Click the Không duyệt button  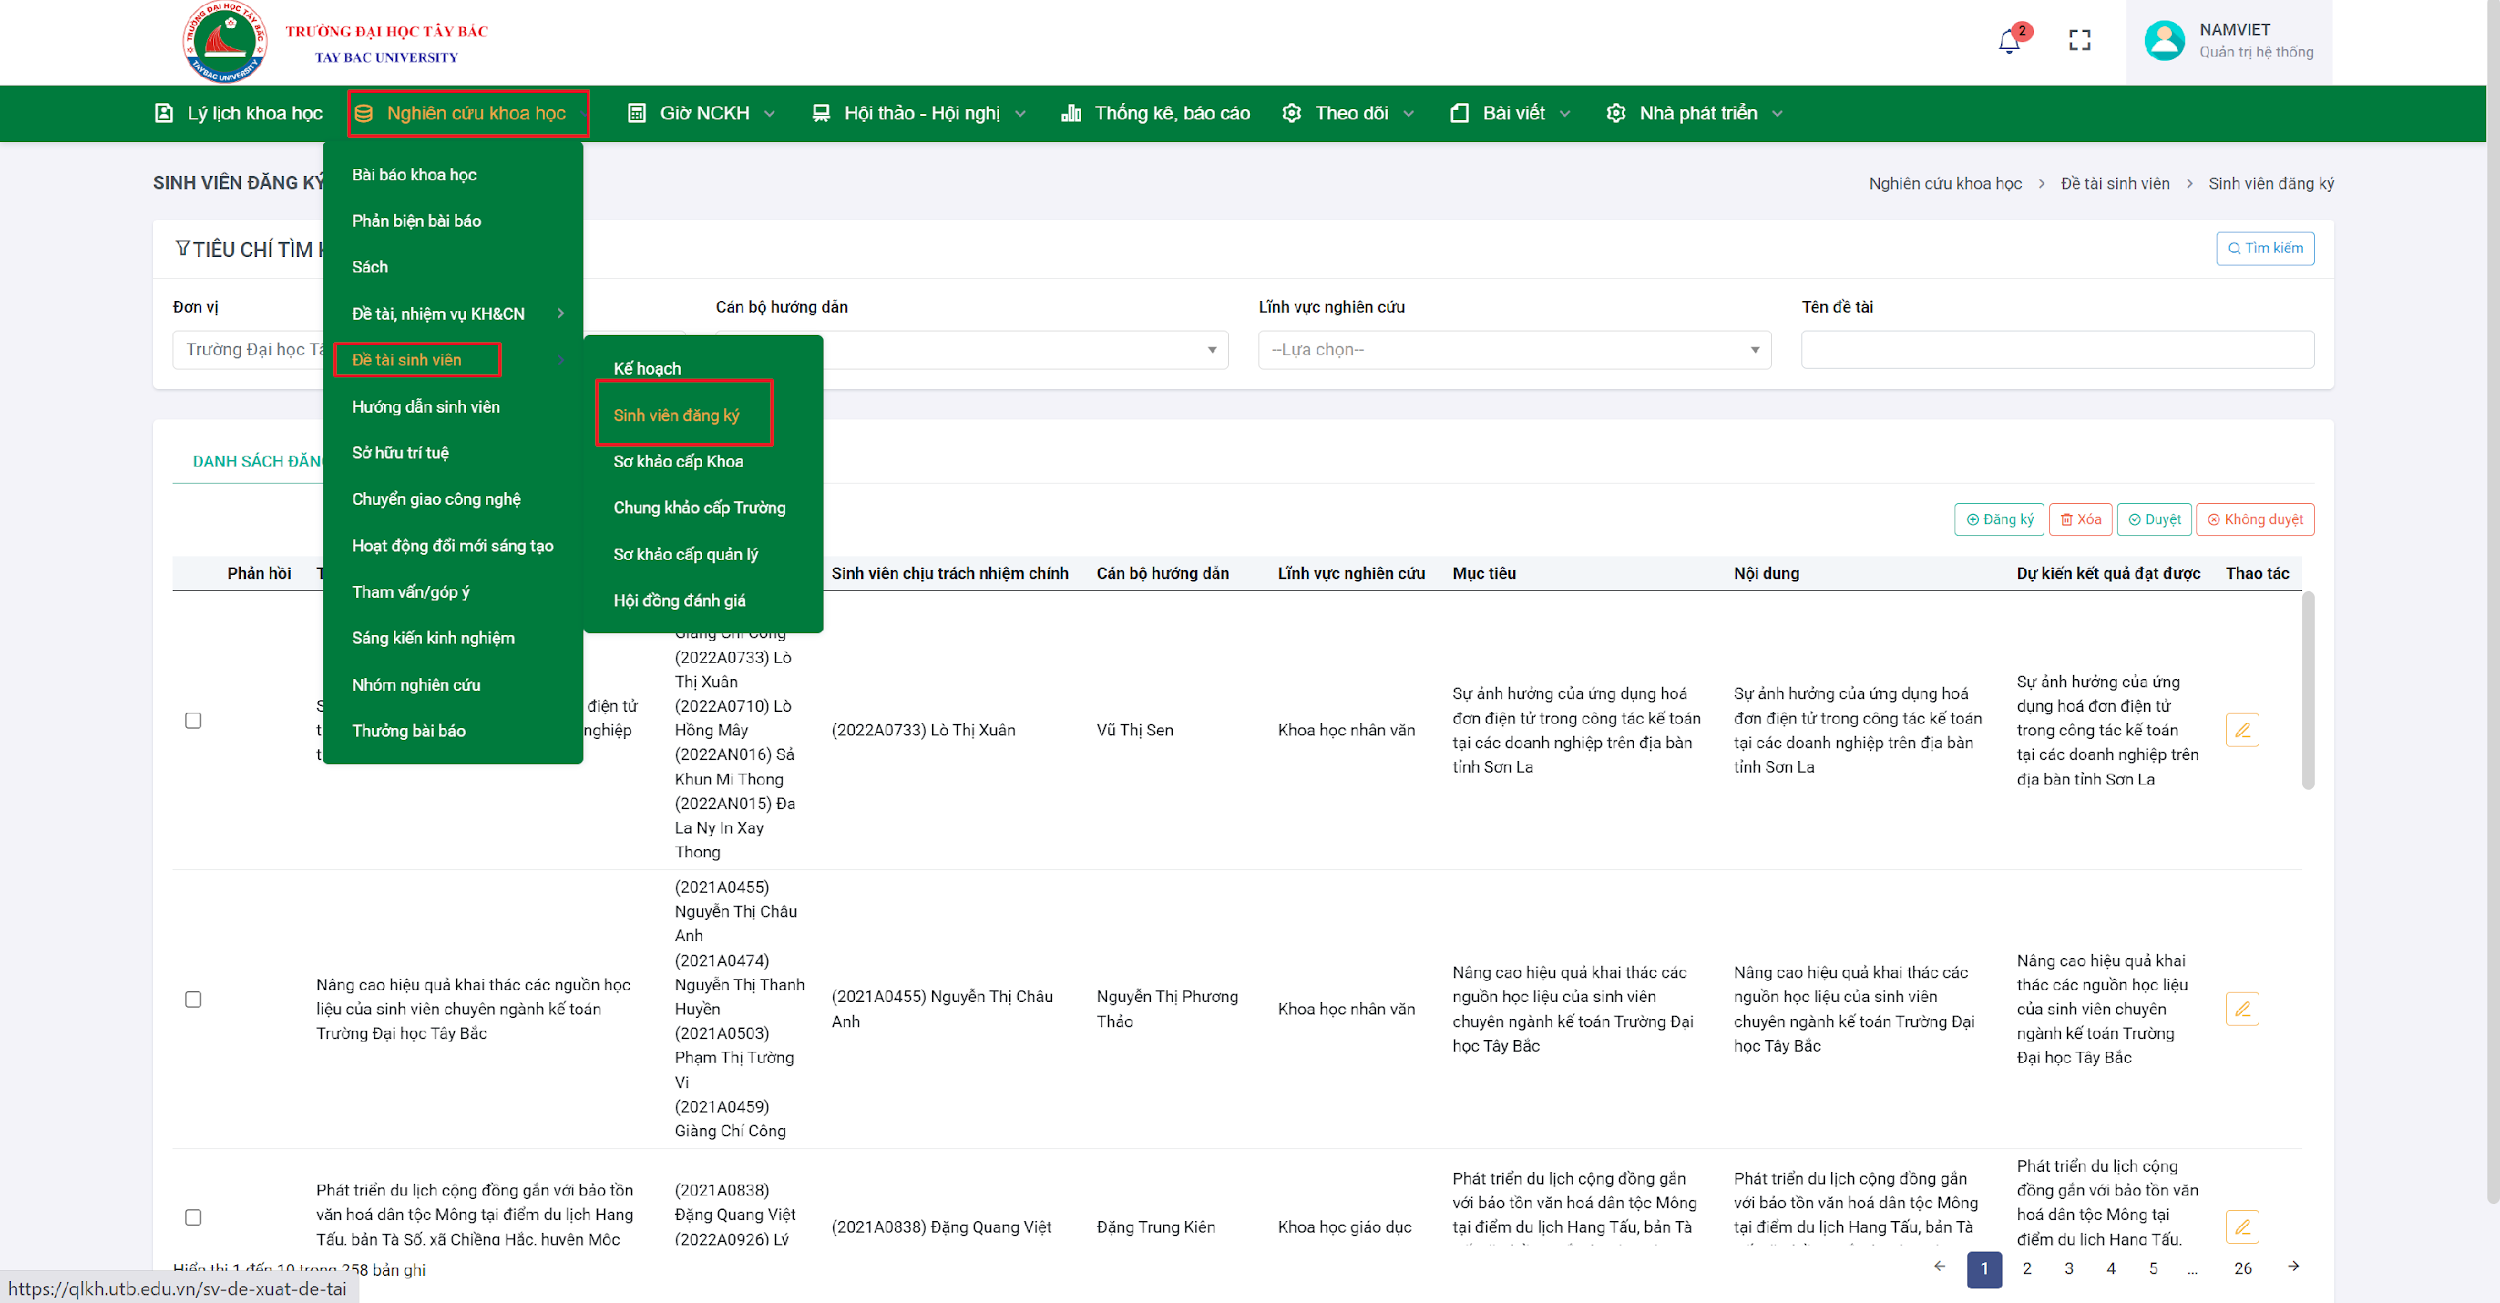tap(2255, 519)
